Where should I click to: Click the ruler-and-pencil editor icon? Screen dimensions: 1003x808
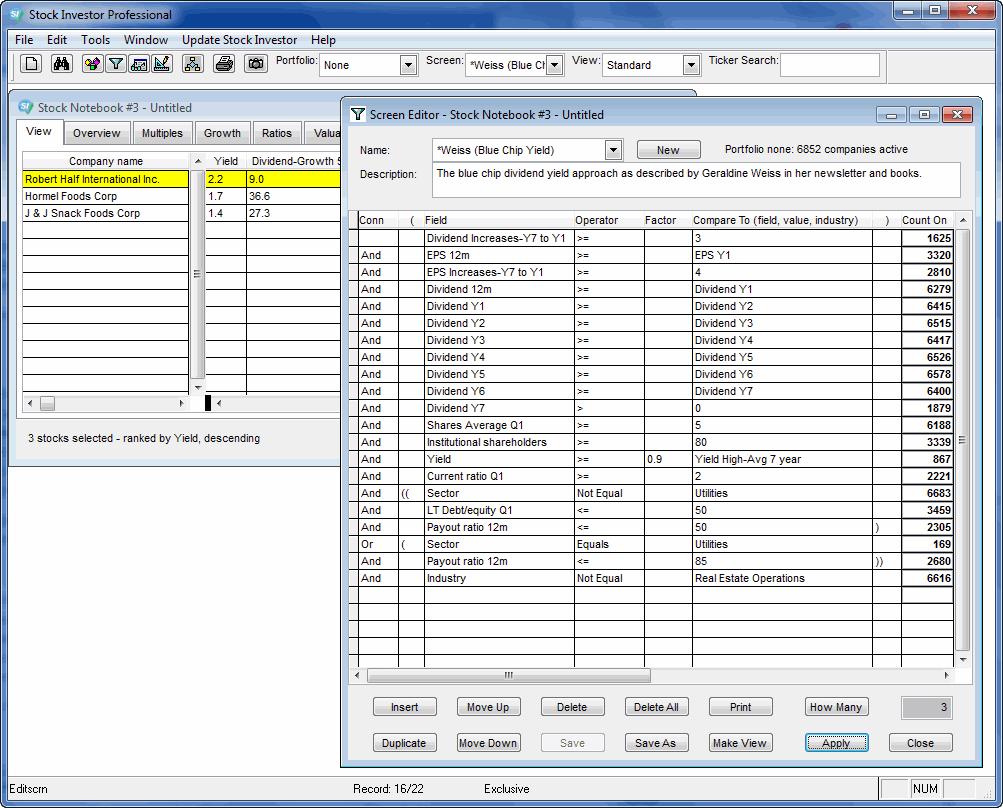[161, 64]
